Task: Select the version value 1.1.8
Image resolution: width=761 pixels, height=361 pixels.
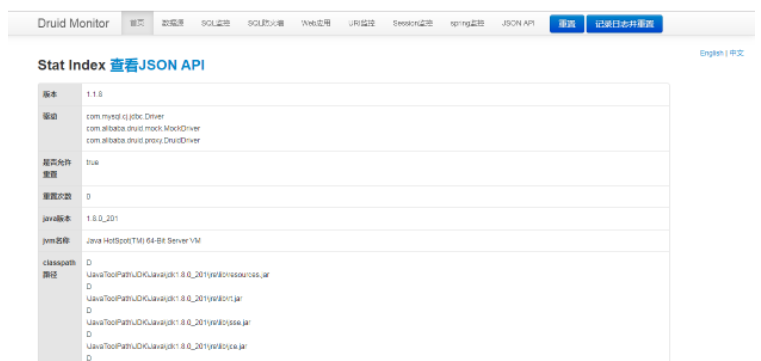Action: (x=94, y=95)
